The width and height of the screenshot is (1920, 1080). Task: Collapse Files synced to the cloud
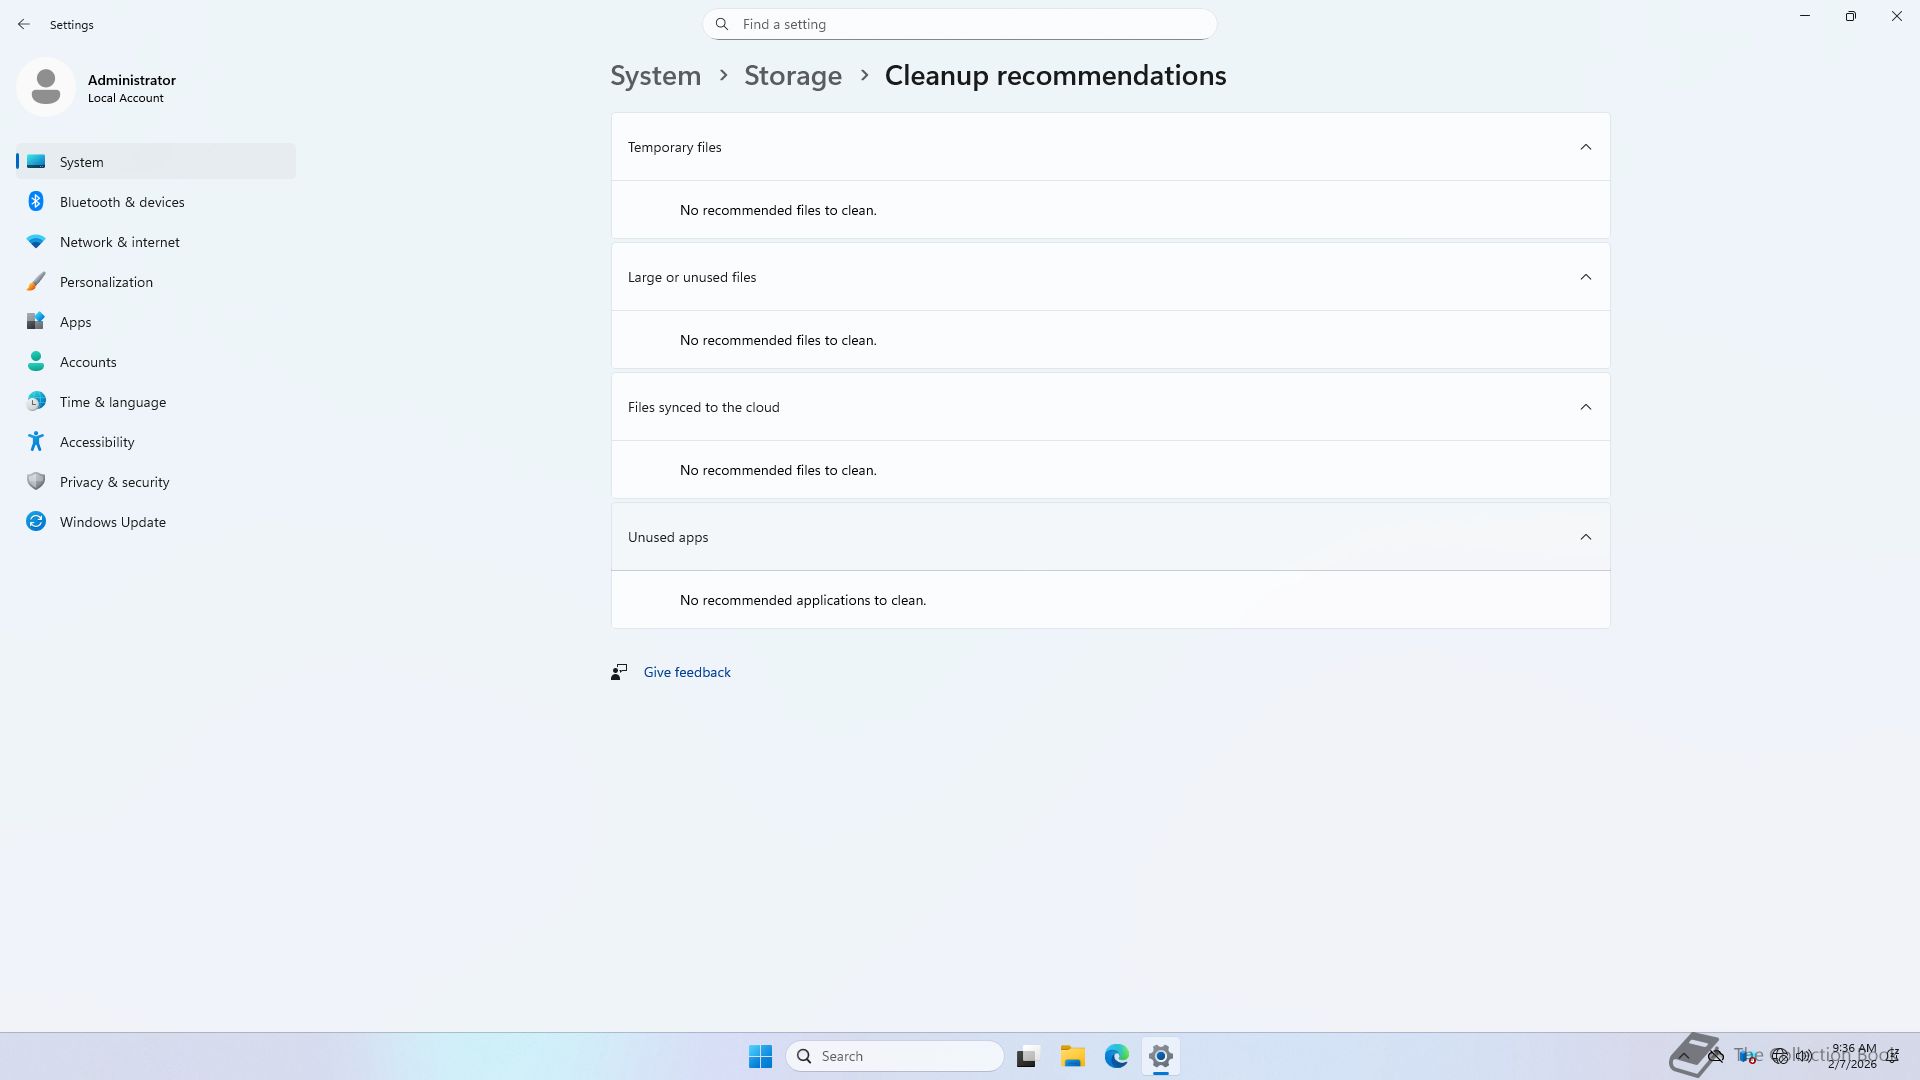1585,407
